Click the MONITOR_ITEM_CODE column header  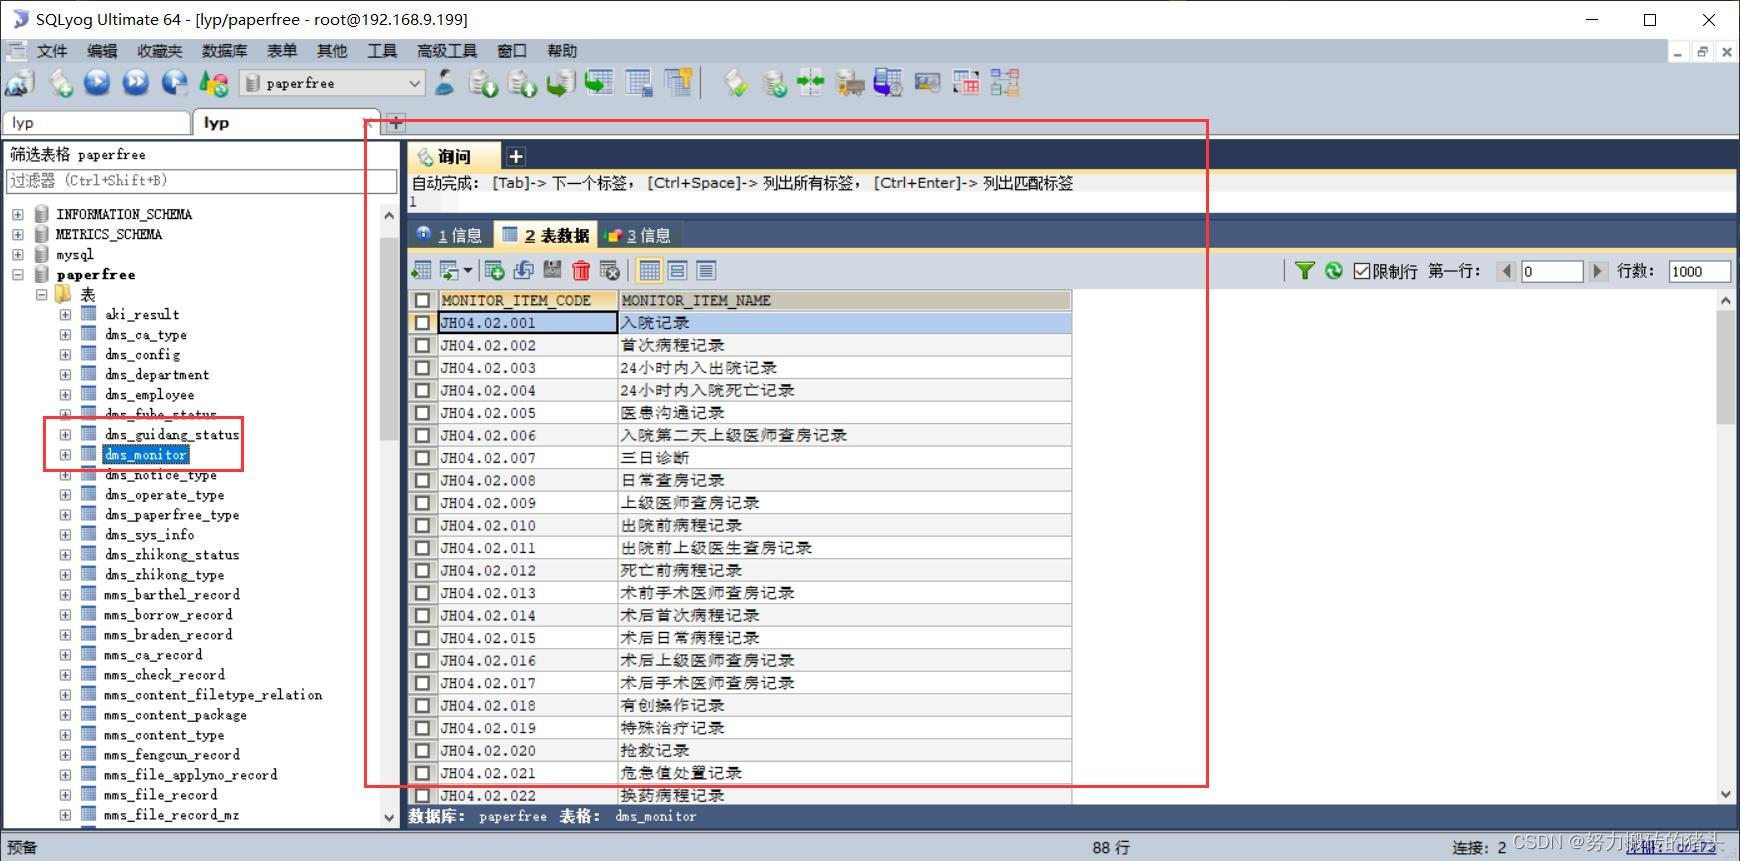(528, 300)
